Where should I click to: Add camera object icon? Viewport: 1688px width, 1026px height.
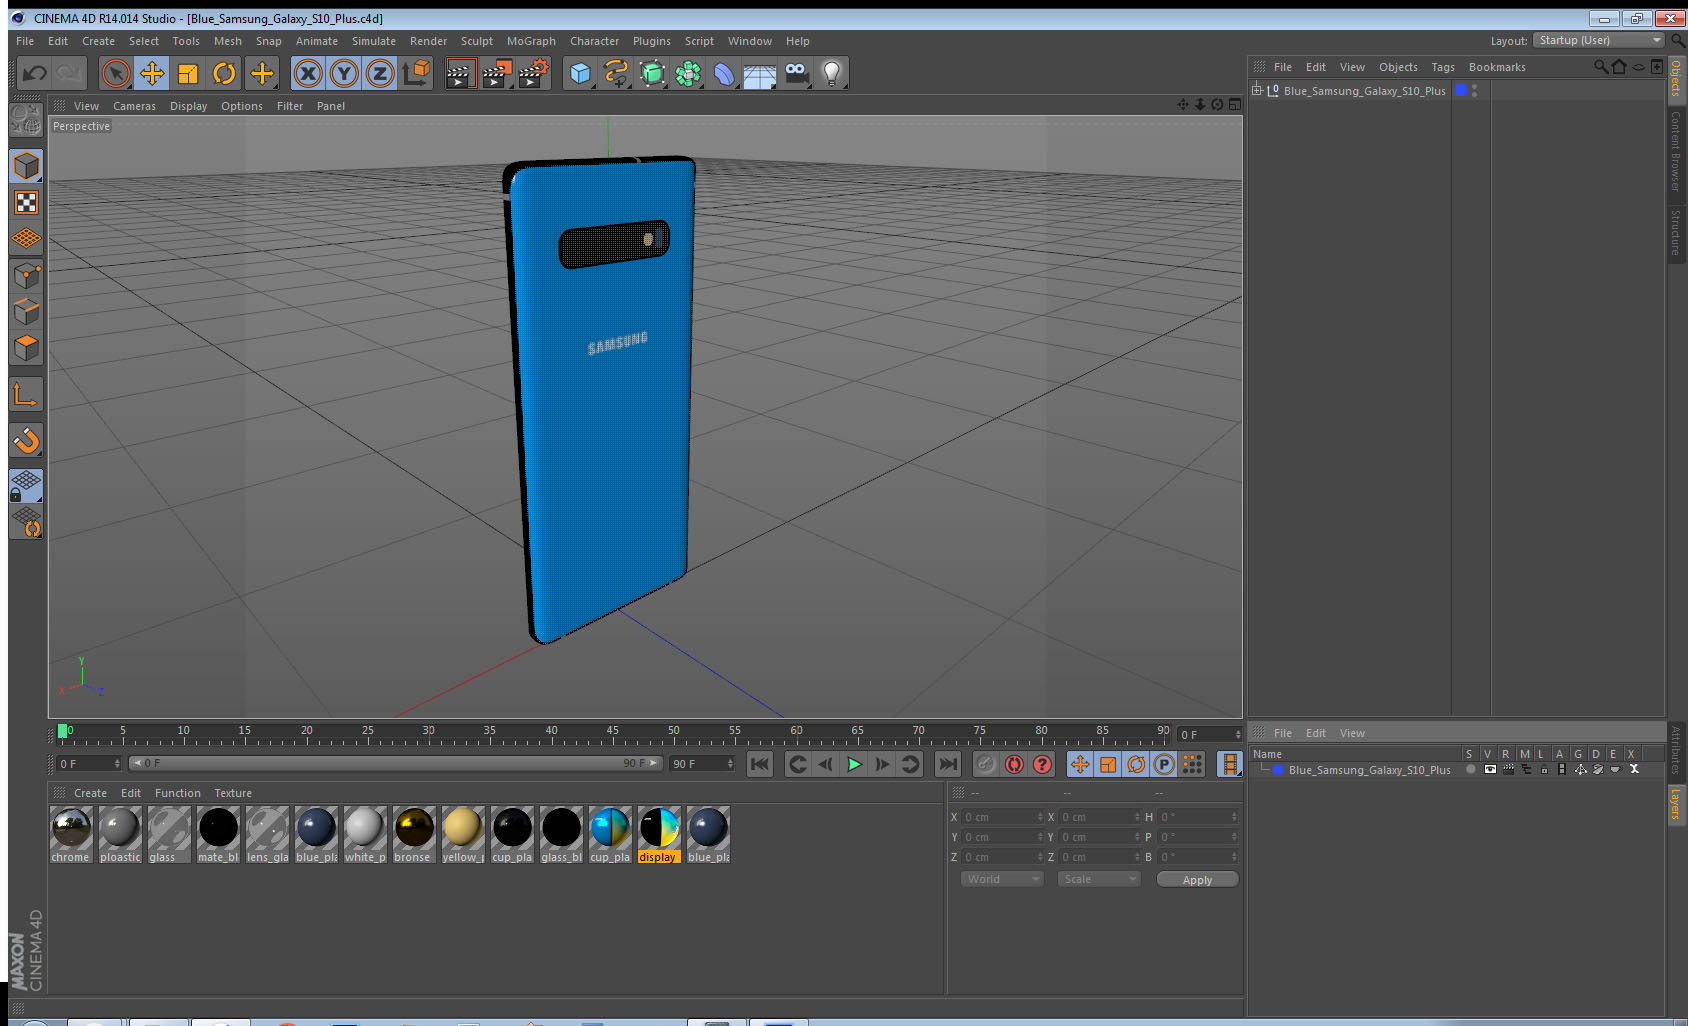(796, 73)
